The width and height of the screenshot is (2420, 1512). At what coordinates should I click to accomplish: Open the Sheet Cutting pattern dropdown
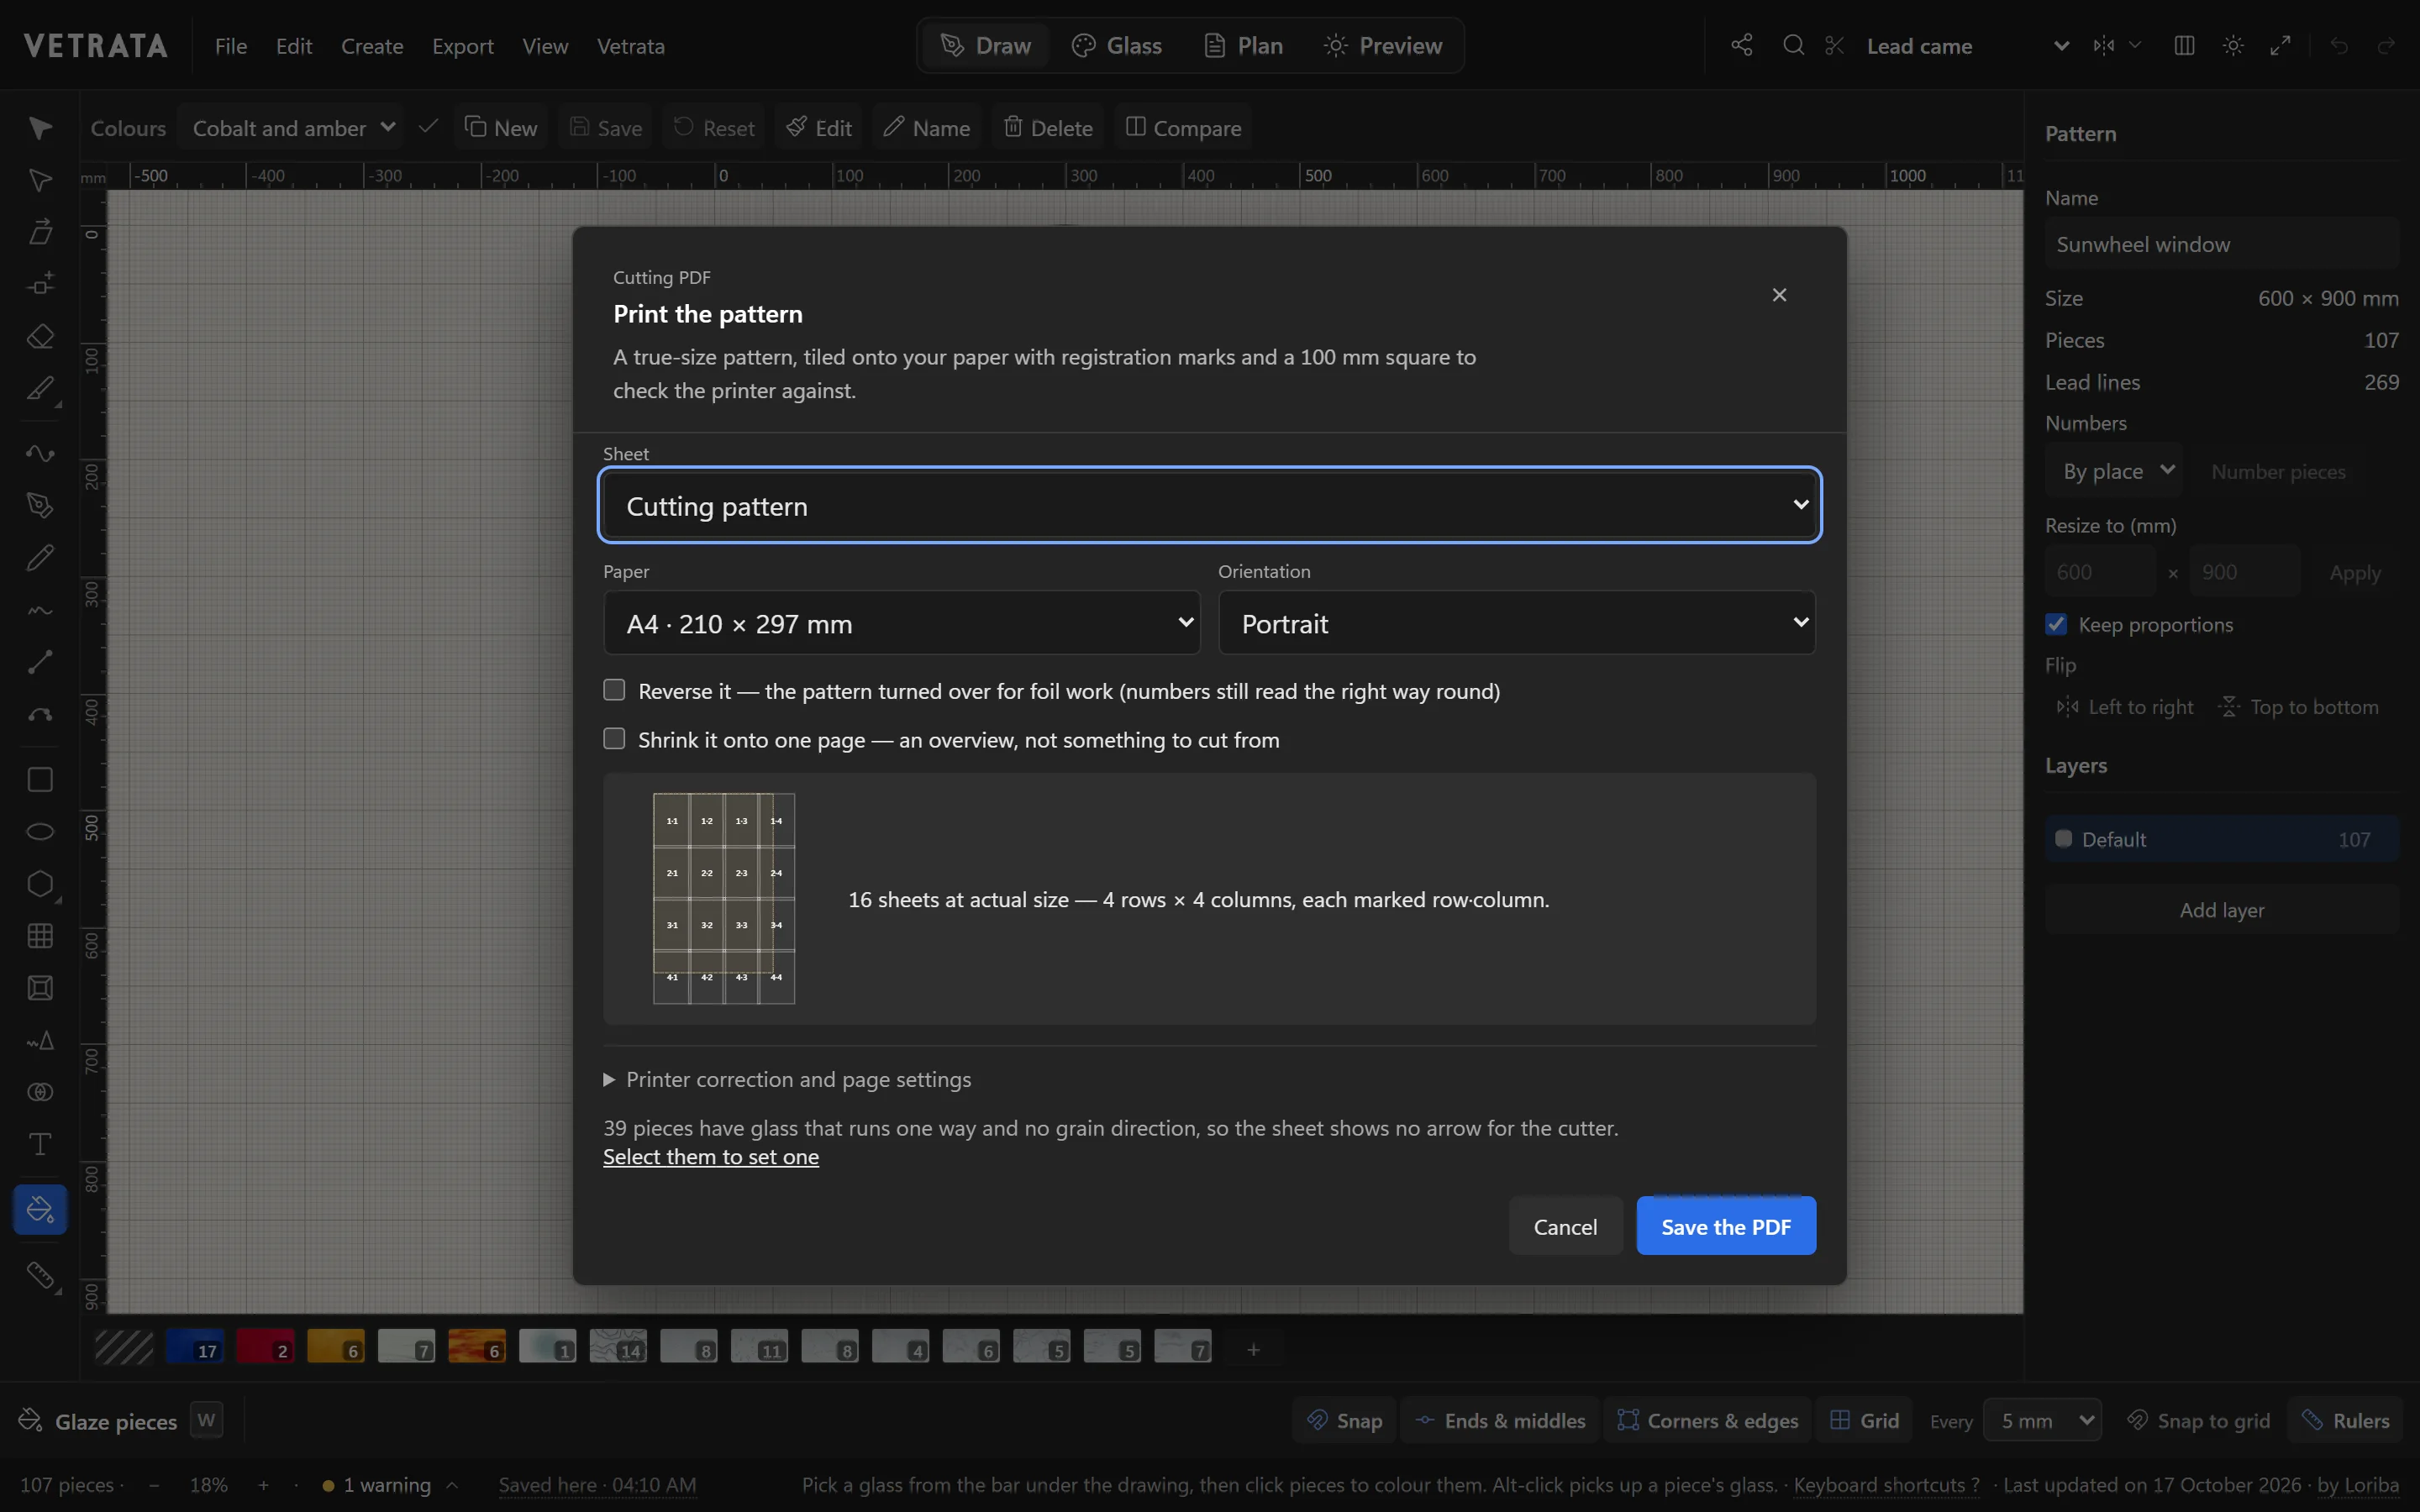(1209, 506)
